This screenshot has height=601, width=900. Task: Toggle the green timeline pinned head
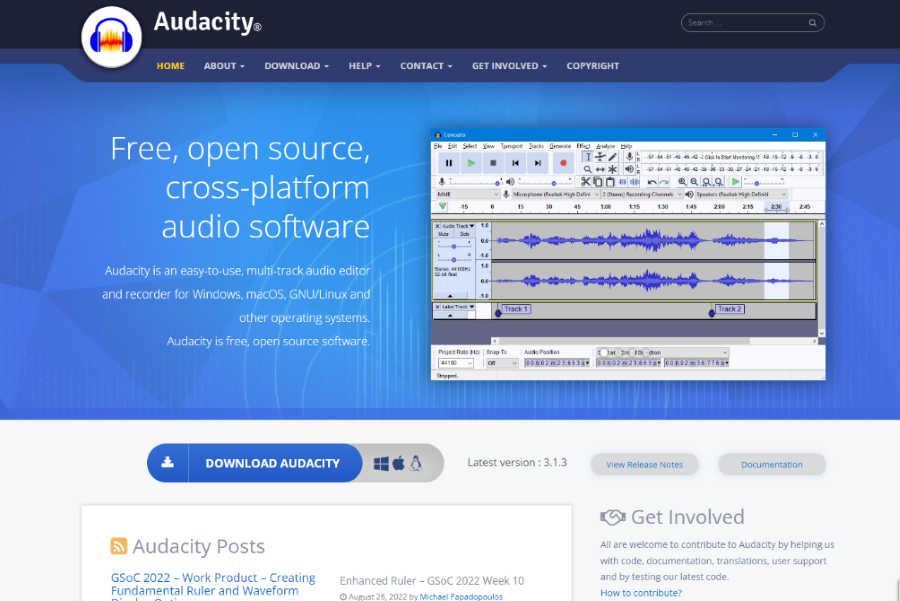tap(442, 206)
